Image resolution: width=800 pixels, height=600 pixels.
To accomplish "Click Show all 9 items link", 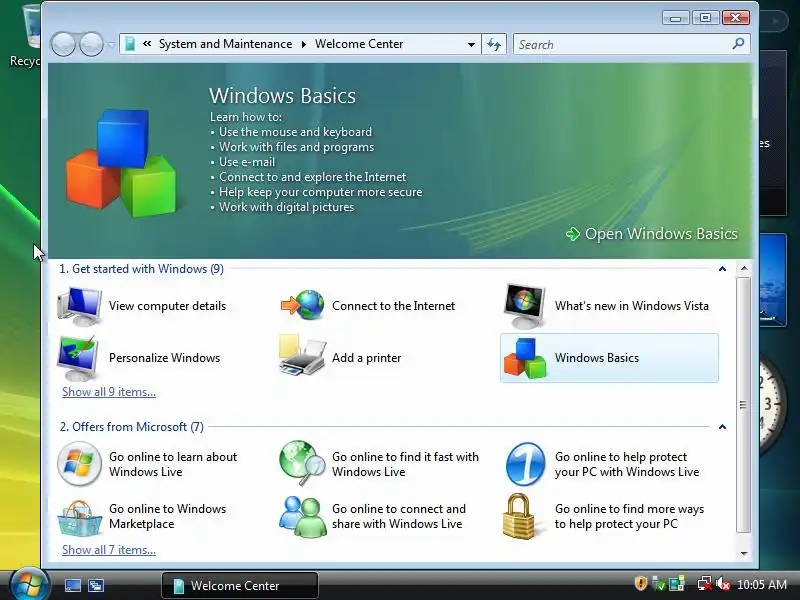I will pyautogui.click(x=109, y=392).
